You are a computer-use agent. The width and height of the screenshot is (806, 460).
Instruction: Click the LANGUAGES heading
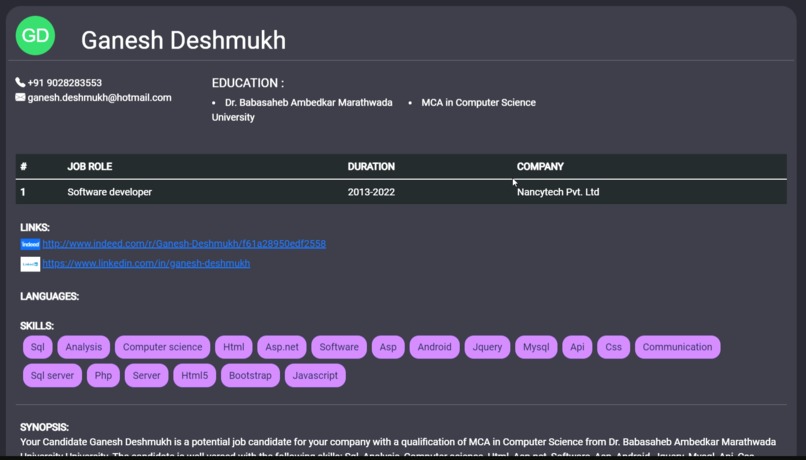pos(49,297)
